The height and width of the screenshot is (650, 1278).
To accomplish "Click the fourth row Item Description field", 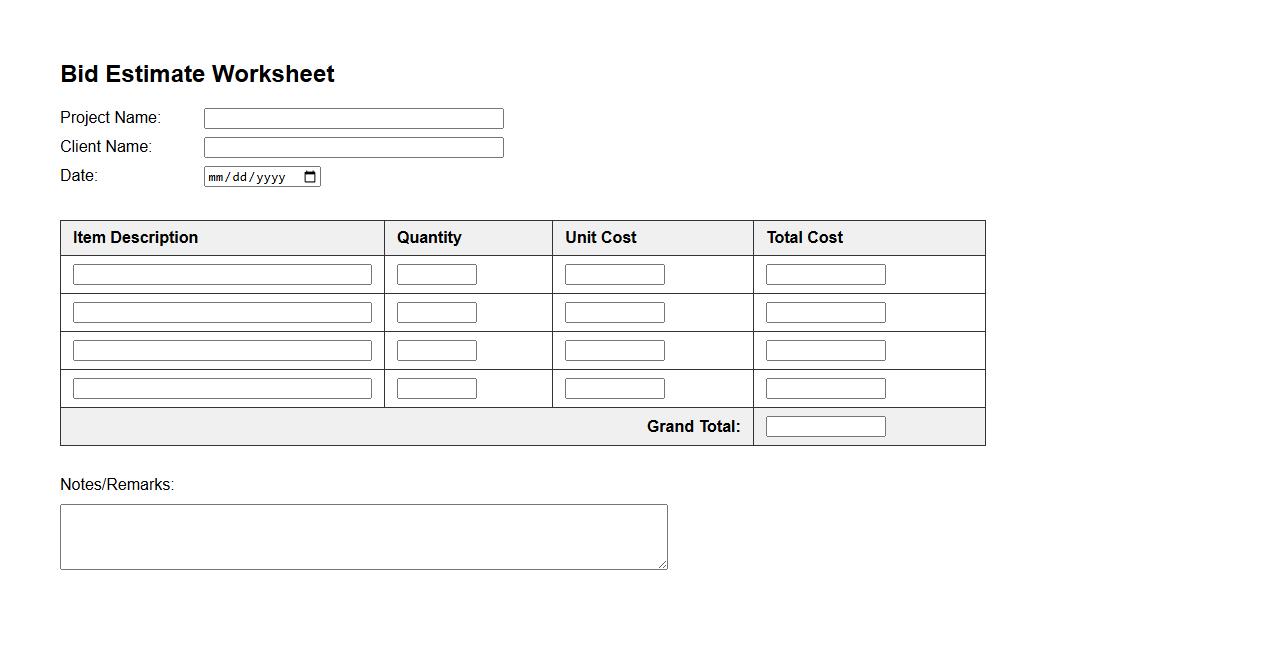I will click(222, 388).
